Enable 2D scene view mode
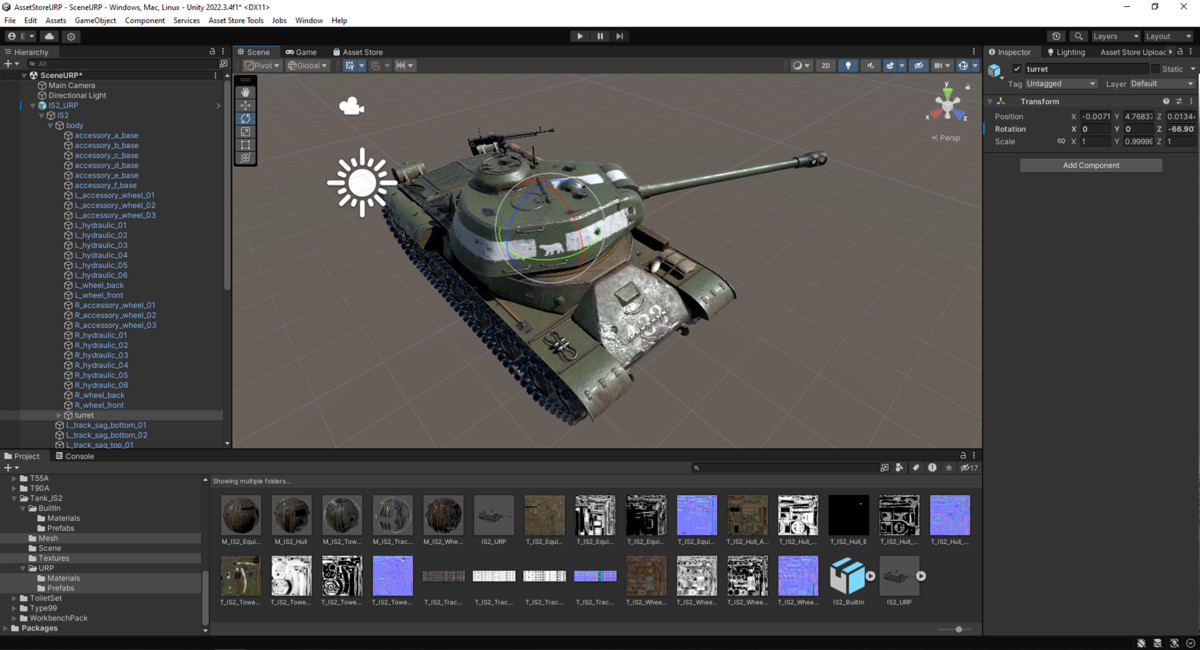 point(826,65)
